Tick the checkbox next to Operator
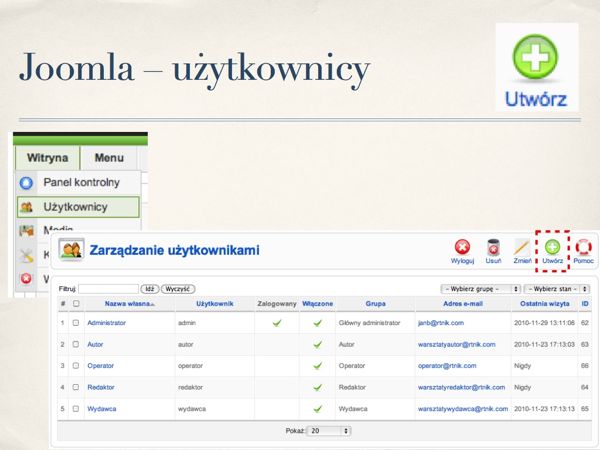 (76, 366)
